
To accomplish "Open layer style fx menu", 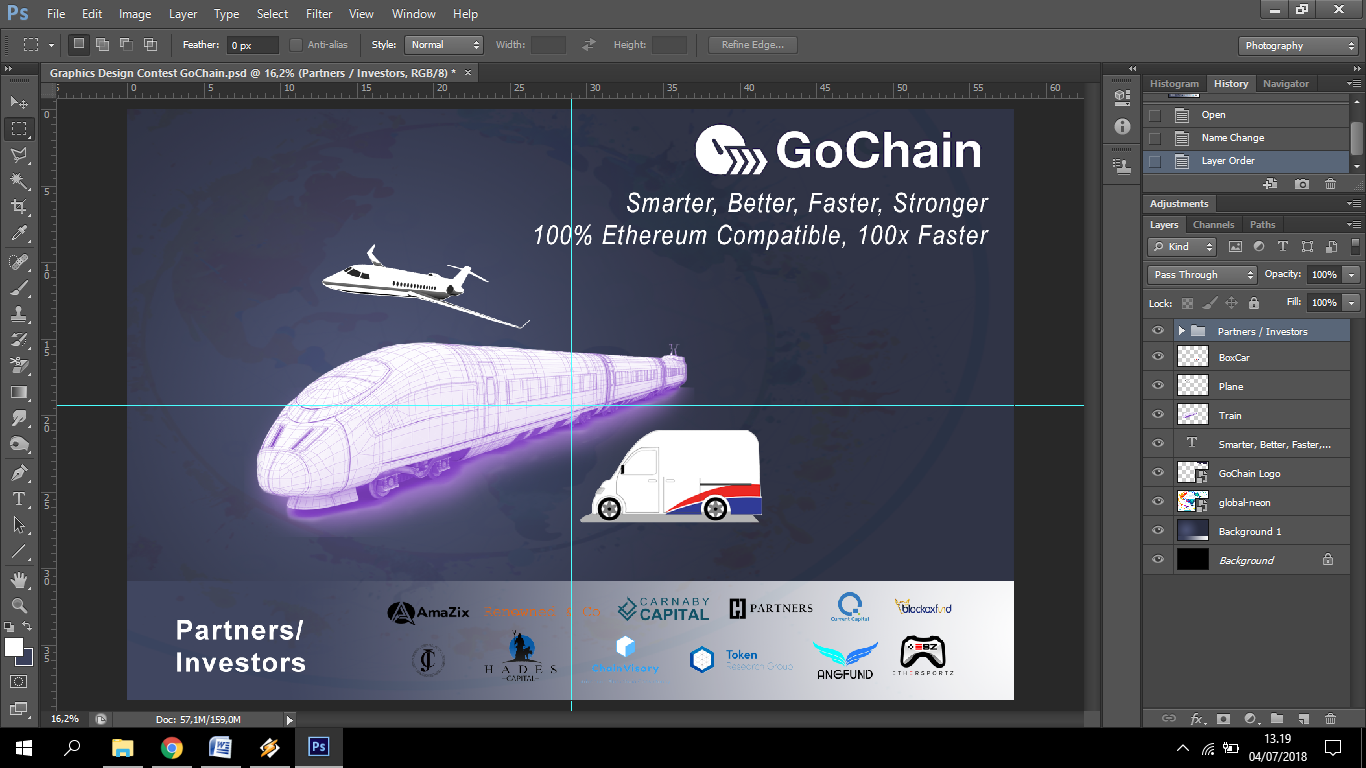I will point(1197,719).
